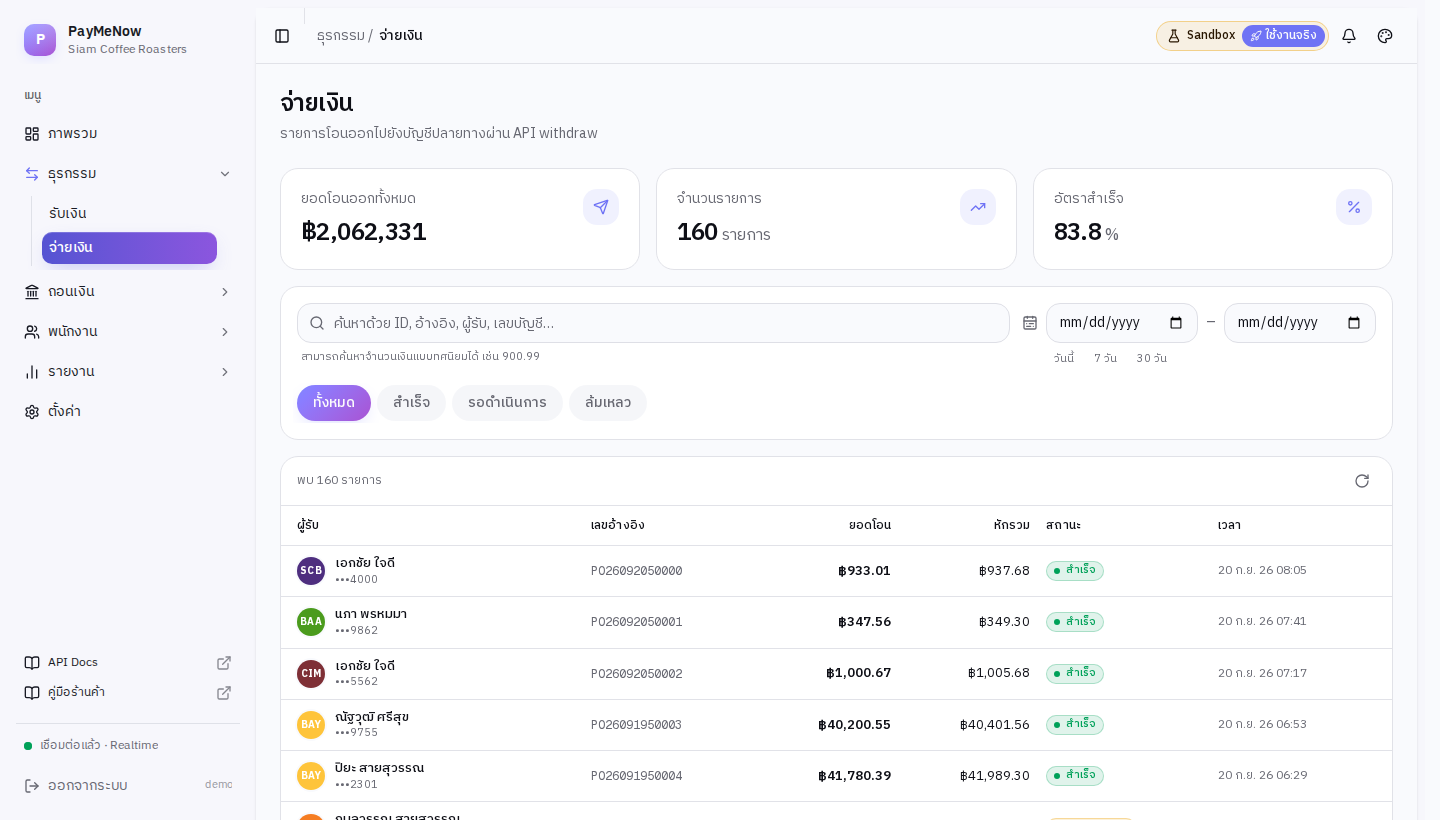
Task: Expand the รายงาน menu section
Action: pyautogui.click(x=128, y=372)
